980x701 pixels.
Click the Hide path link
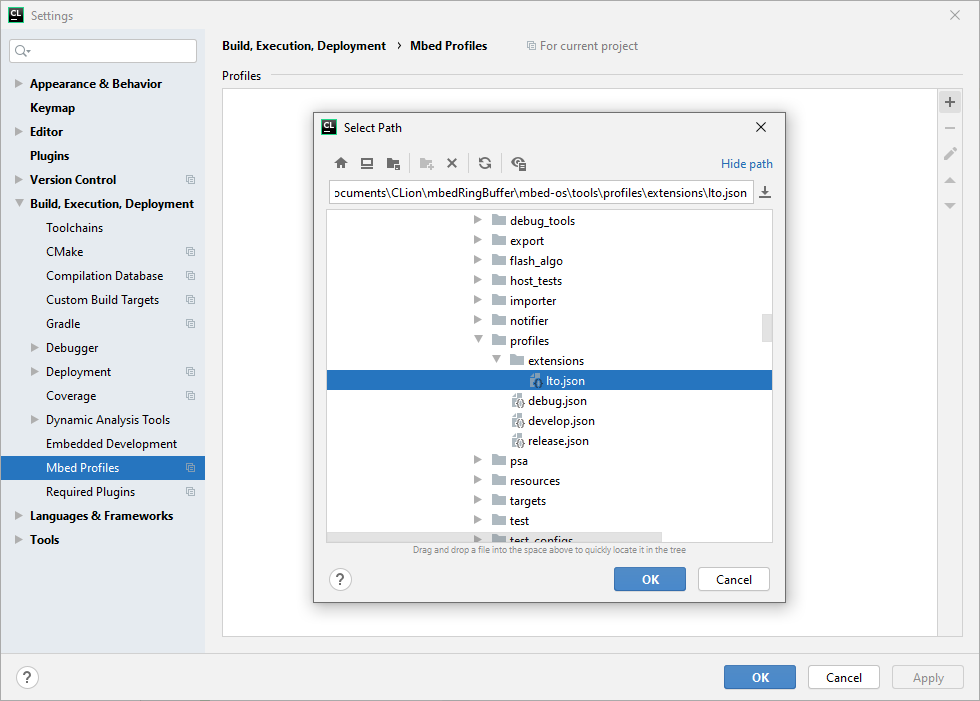click(746, 164)
